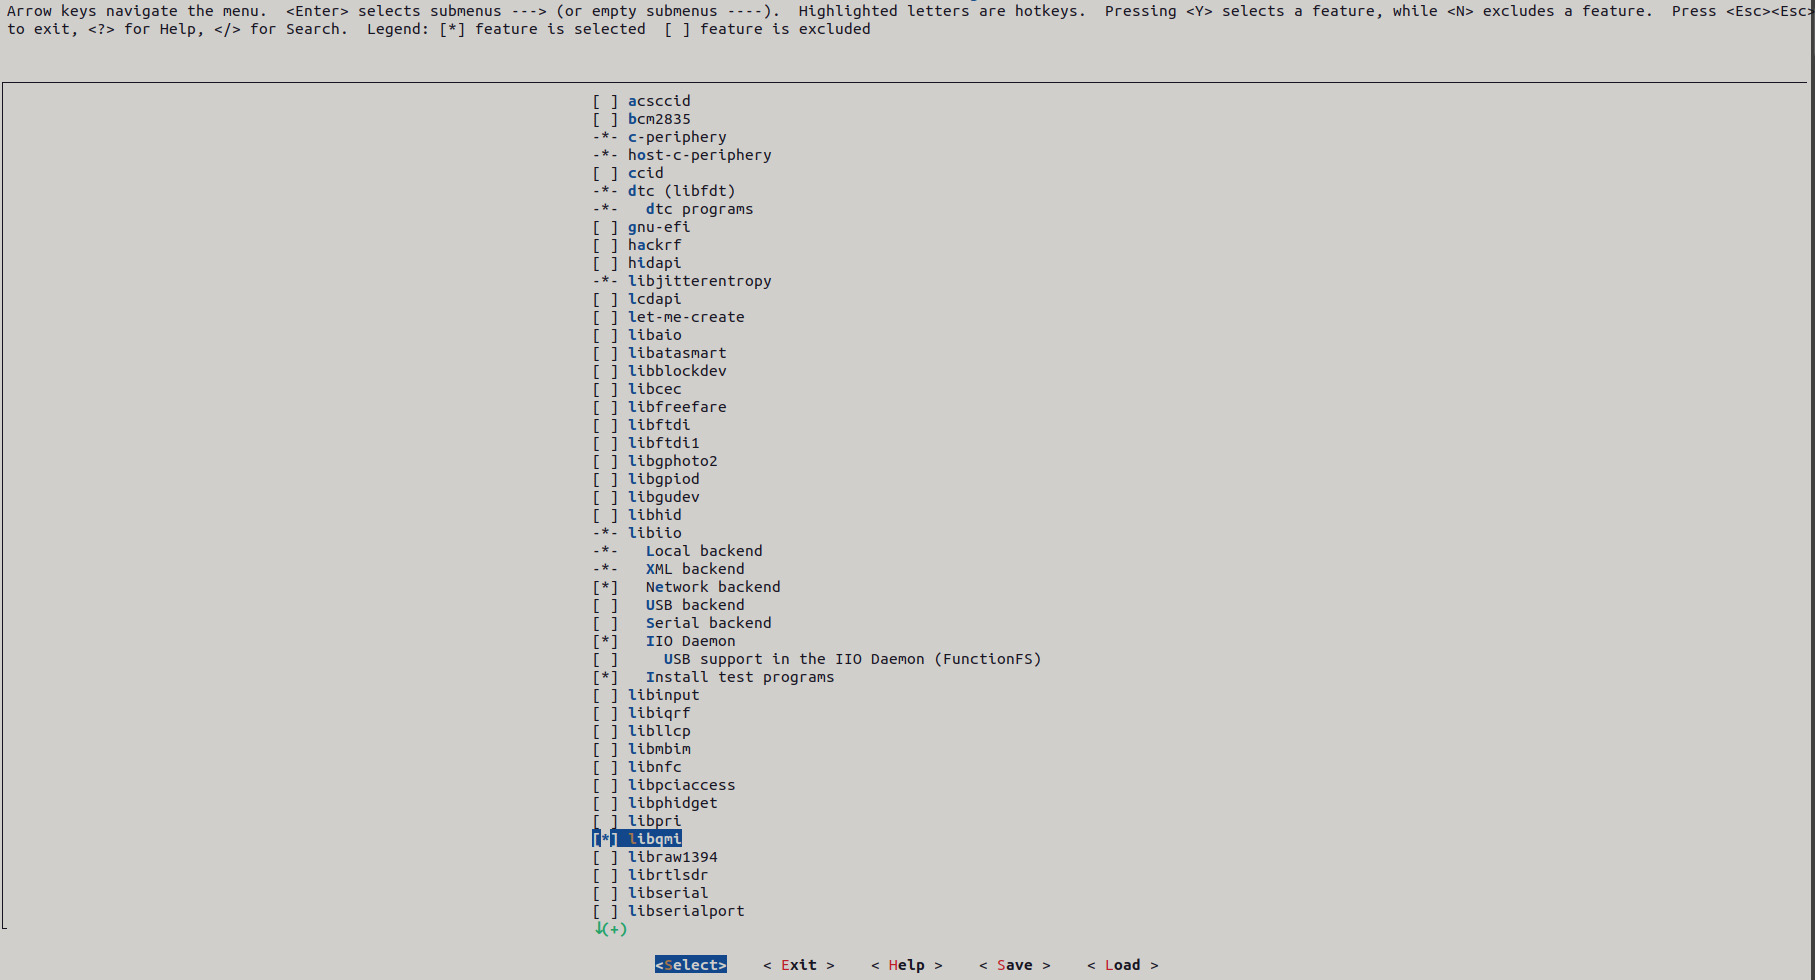Screen dimensions: 1815x980
Task: Click the Save button
Action: [1014, 965]
